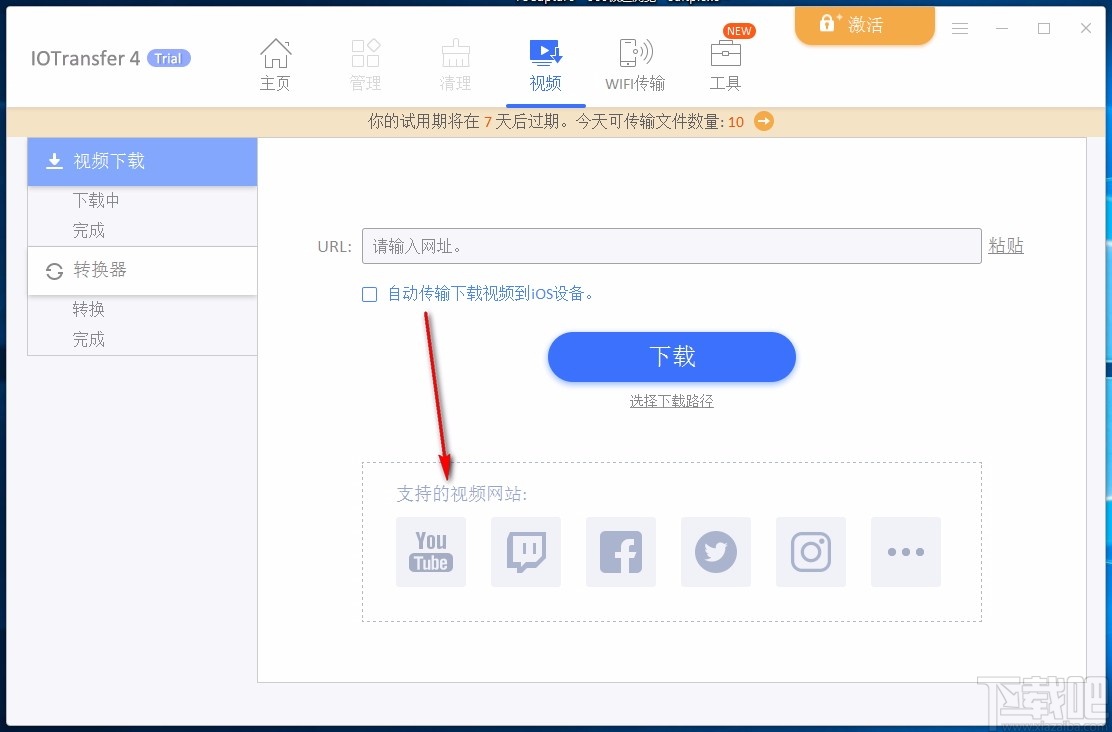Open the hamburger menu near window controls

[959, 29]
